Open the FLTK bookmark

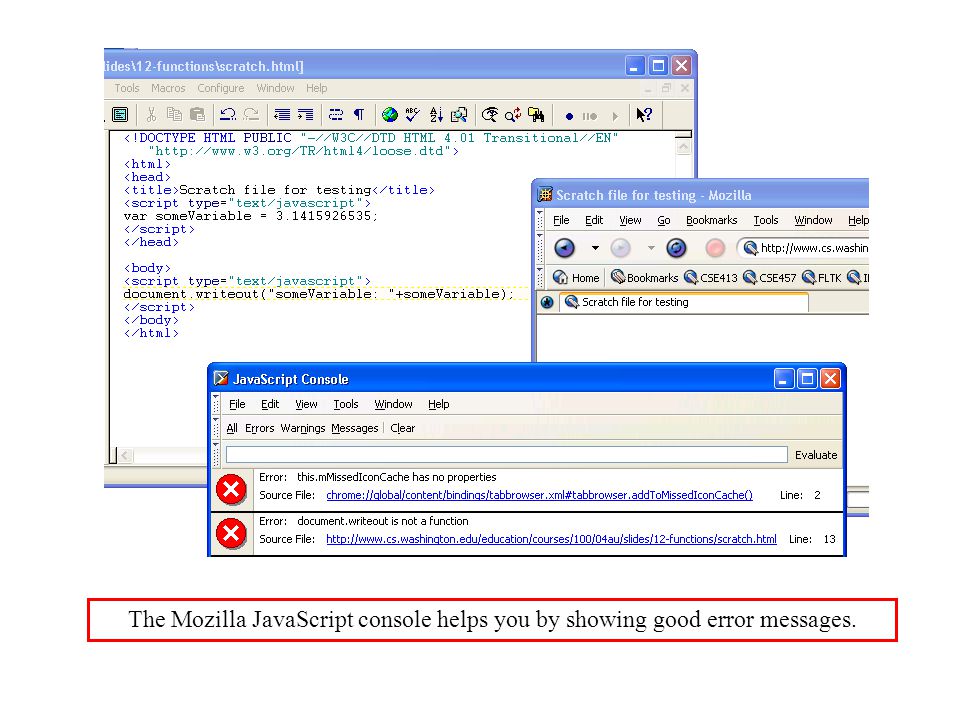(822, 278)
